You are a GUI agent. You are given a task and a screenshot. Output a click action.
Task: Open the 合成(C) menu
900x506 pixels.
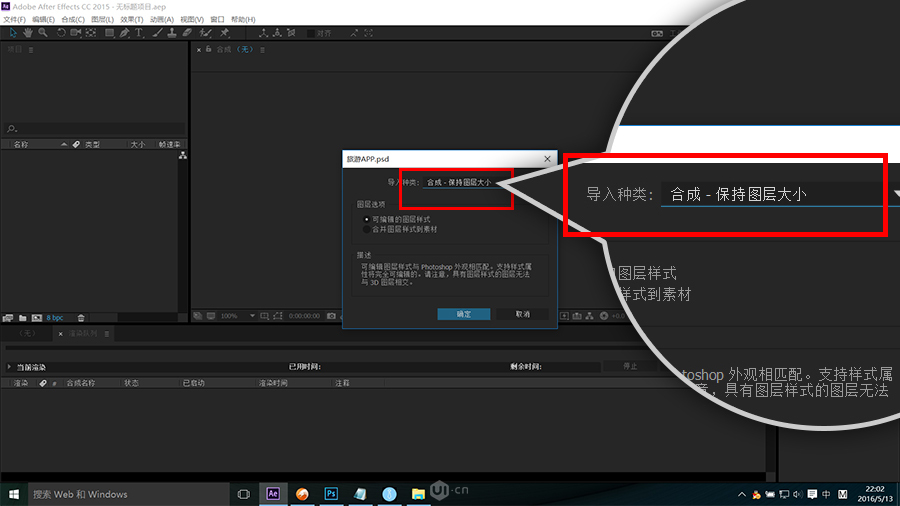click(74, 19)
